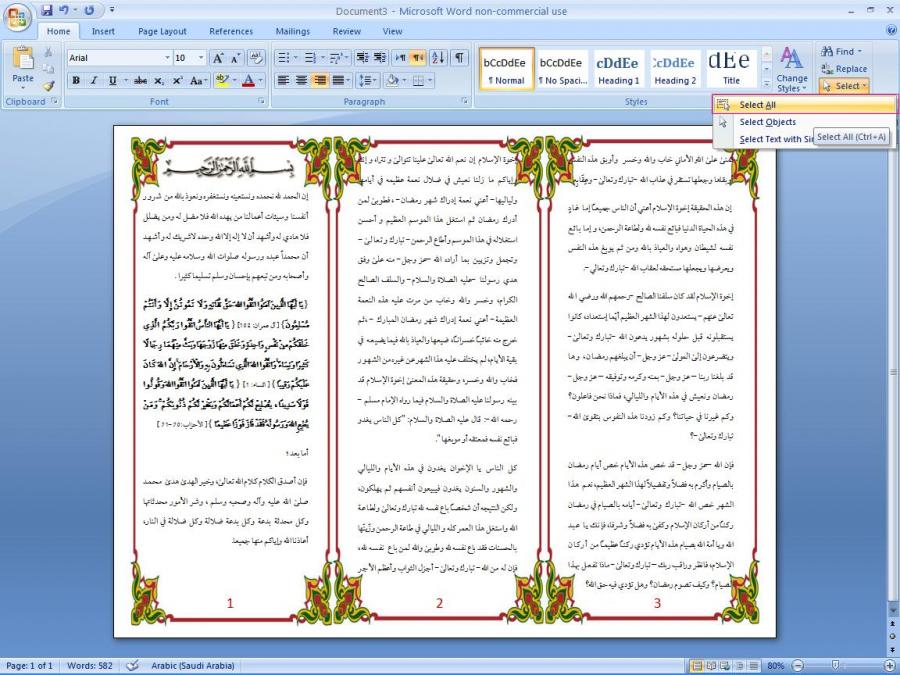This screenshot has width=900, height=675.
Task: Switch to the Page Layout tab
Action: click(162, 31)
